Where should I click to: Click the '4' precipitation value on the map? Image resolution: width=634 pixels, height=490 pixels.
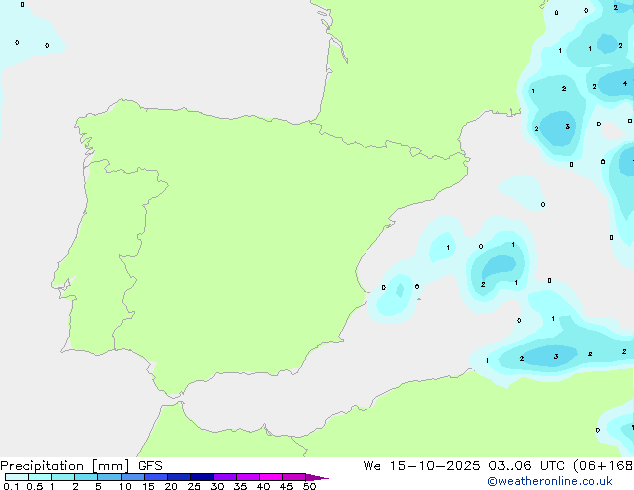[x=625, y=84]
